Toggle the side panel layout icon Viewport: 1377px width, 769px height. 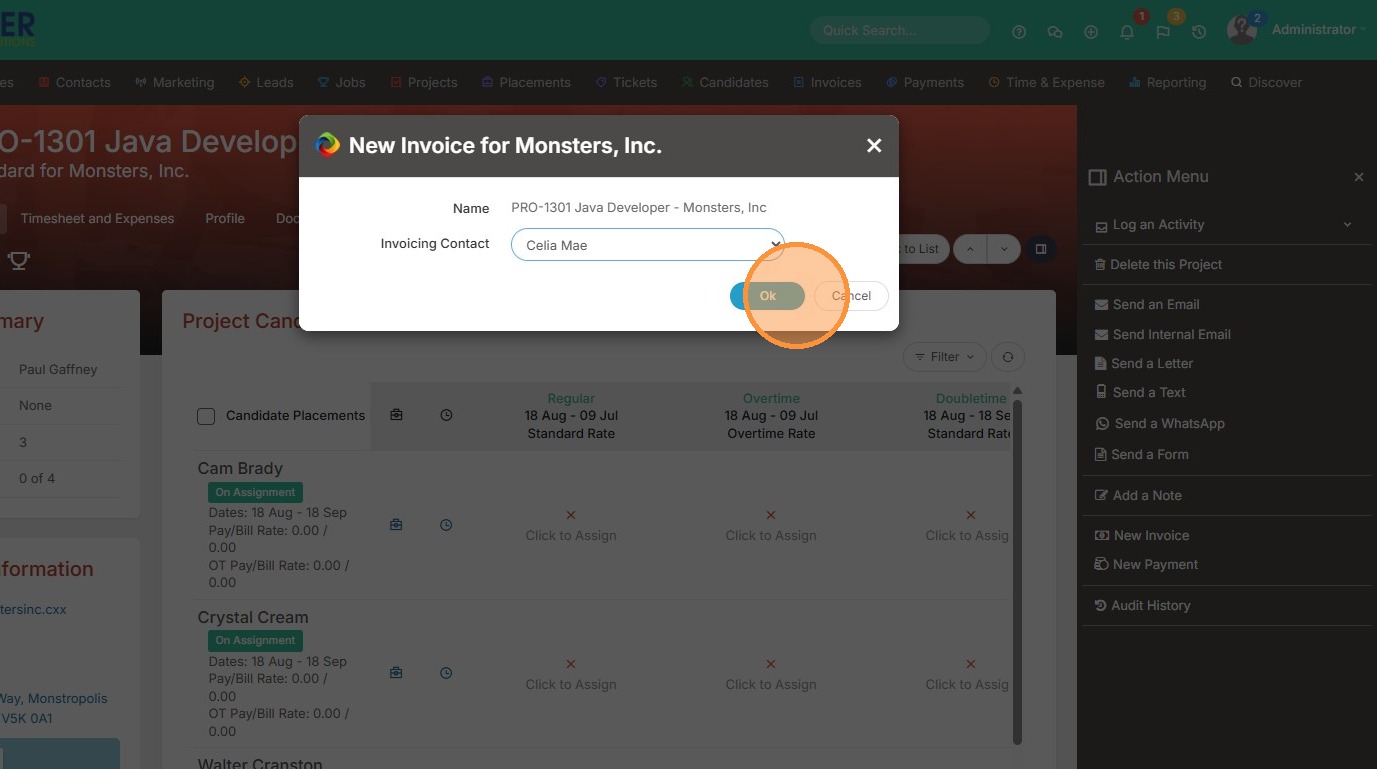tap(1040, 249)
